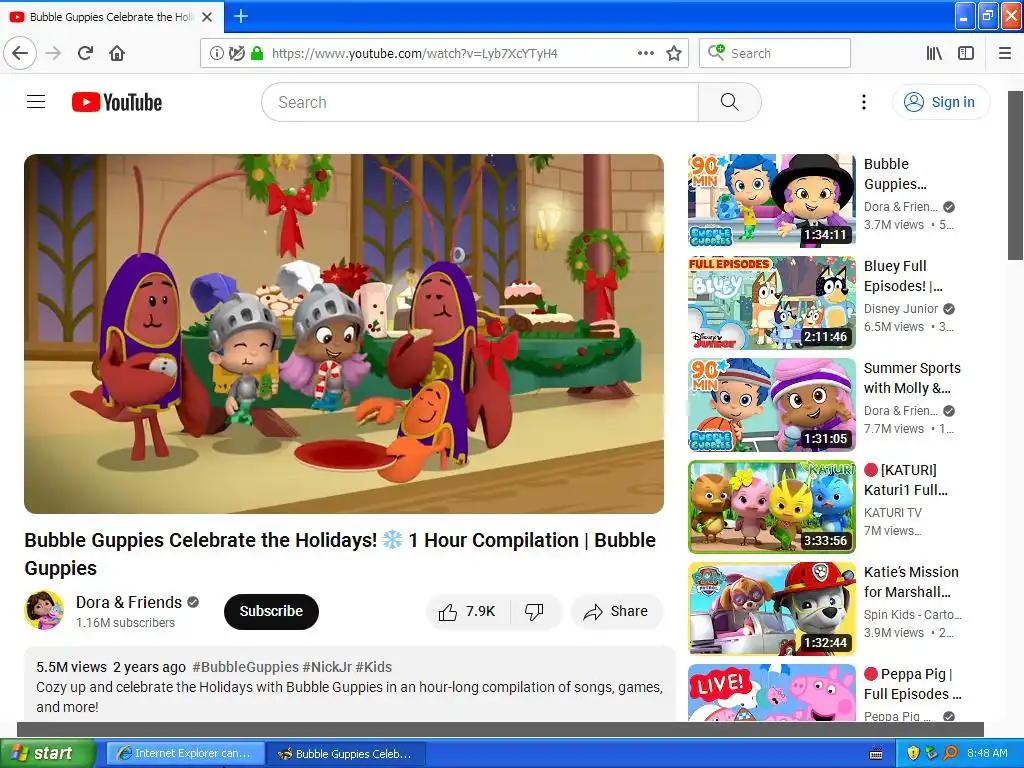
Task: Open page actions three-dot menu in address bar
Action: [645, 53]
